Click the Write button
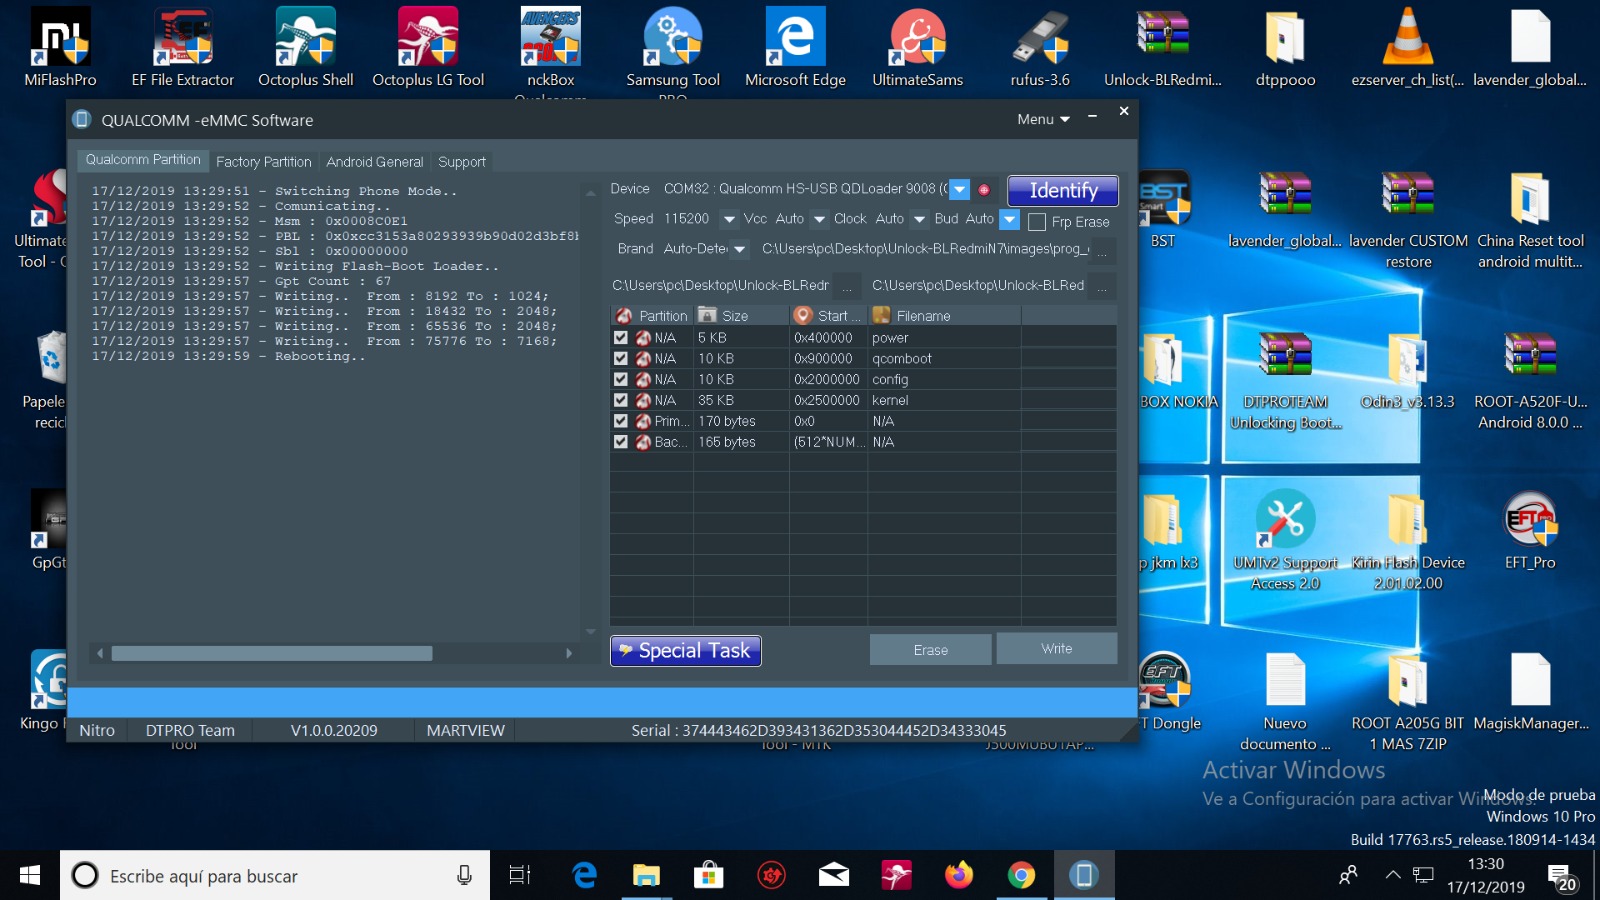 click(x=1056, y=649)
